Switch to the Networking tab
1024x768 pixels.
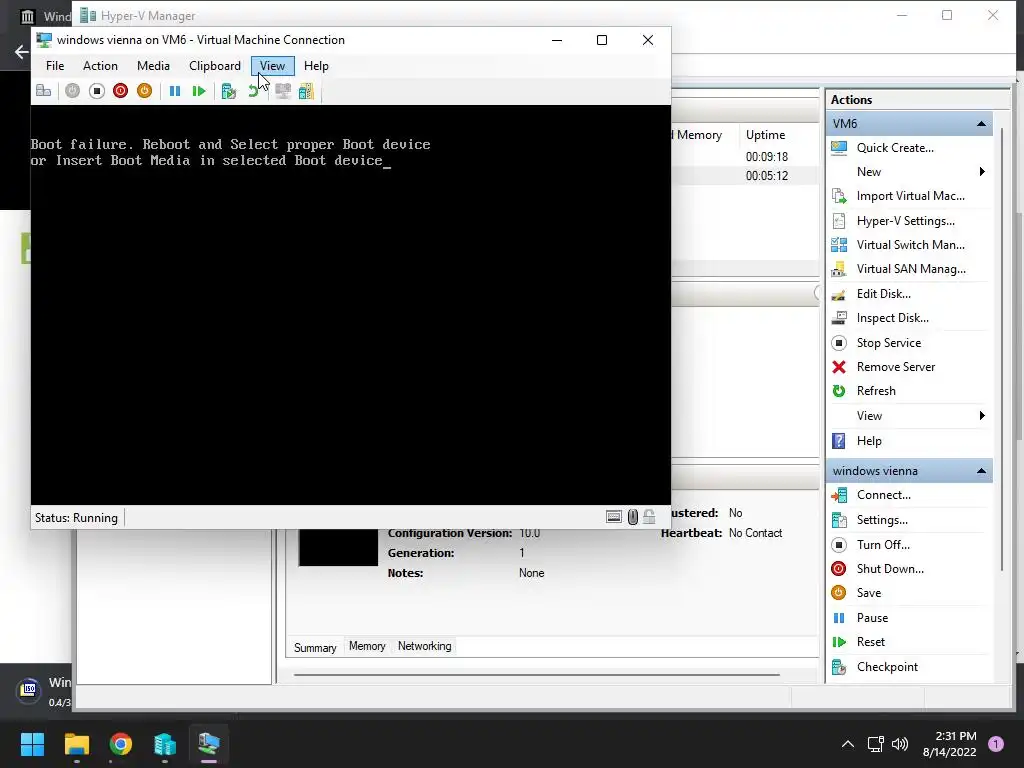(x=424, y=646)
